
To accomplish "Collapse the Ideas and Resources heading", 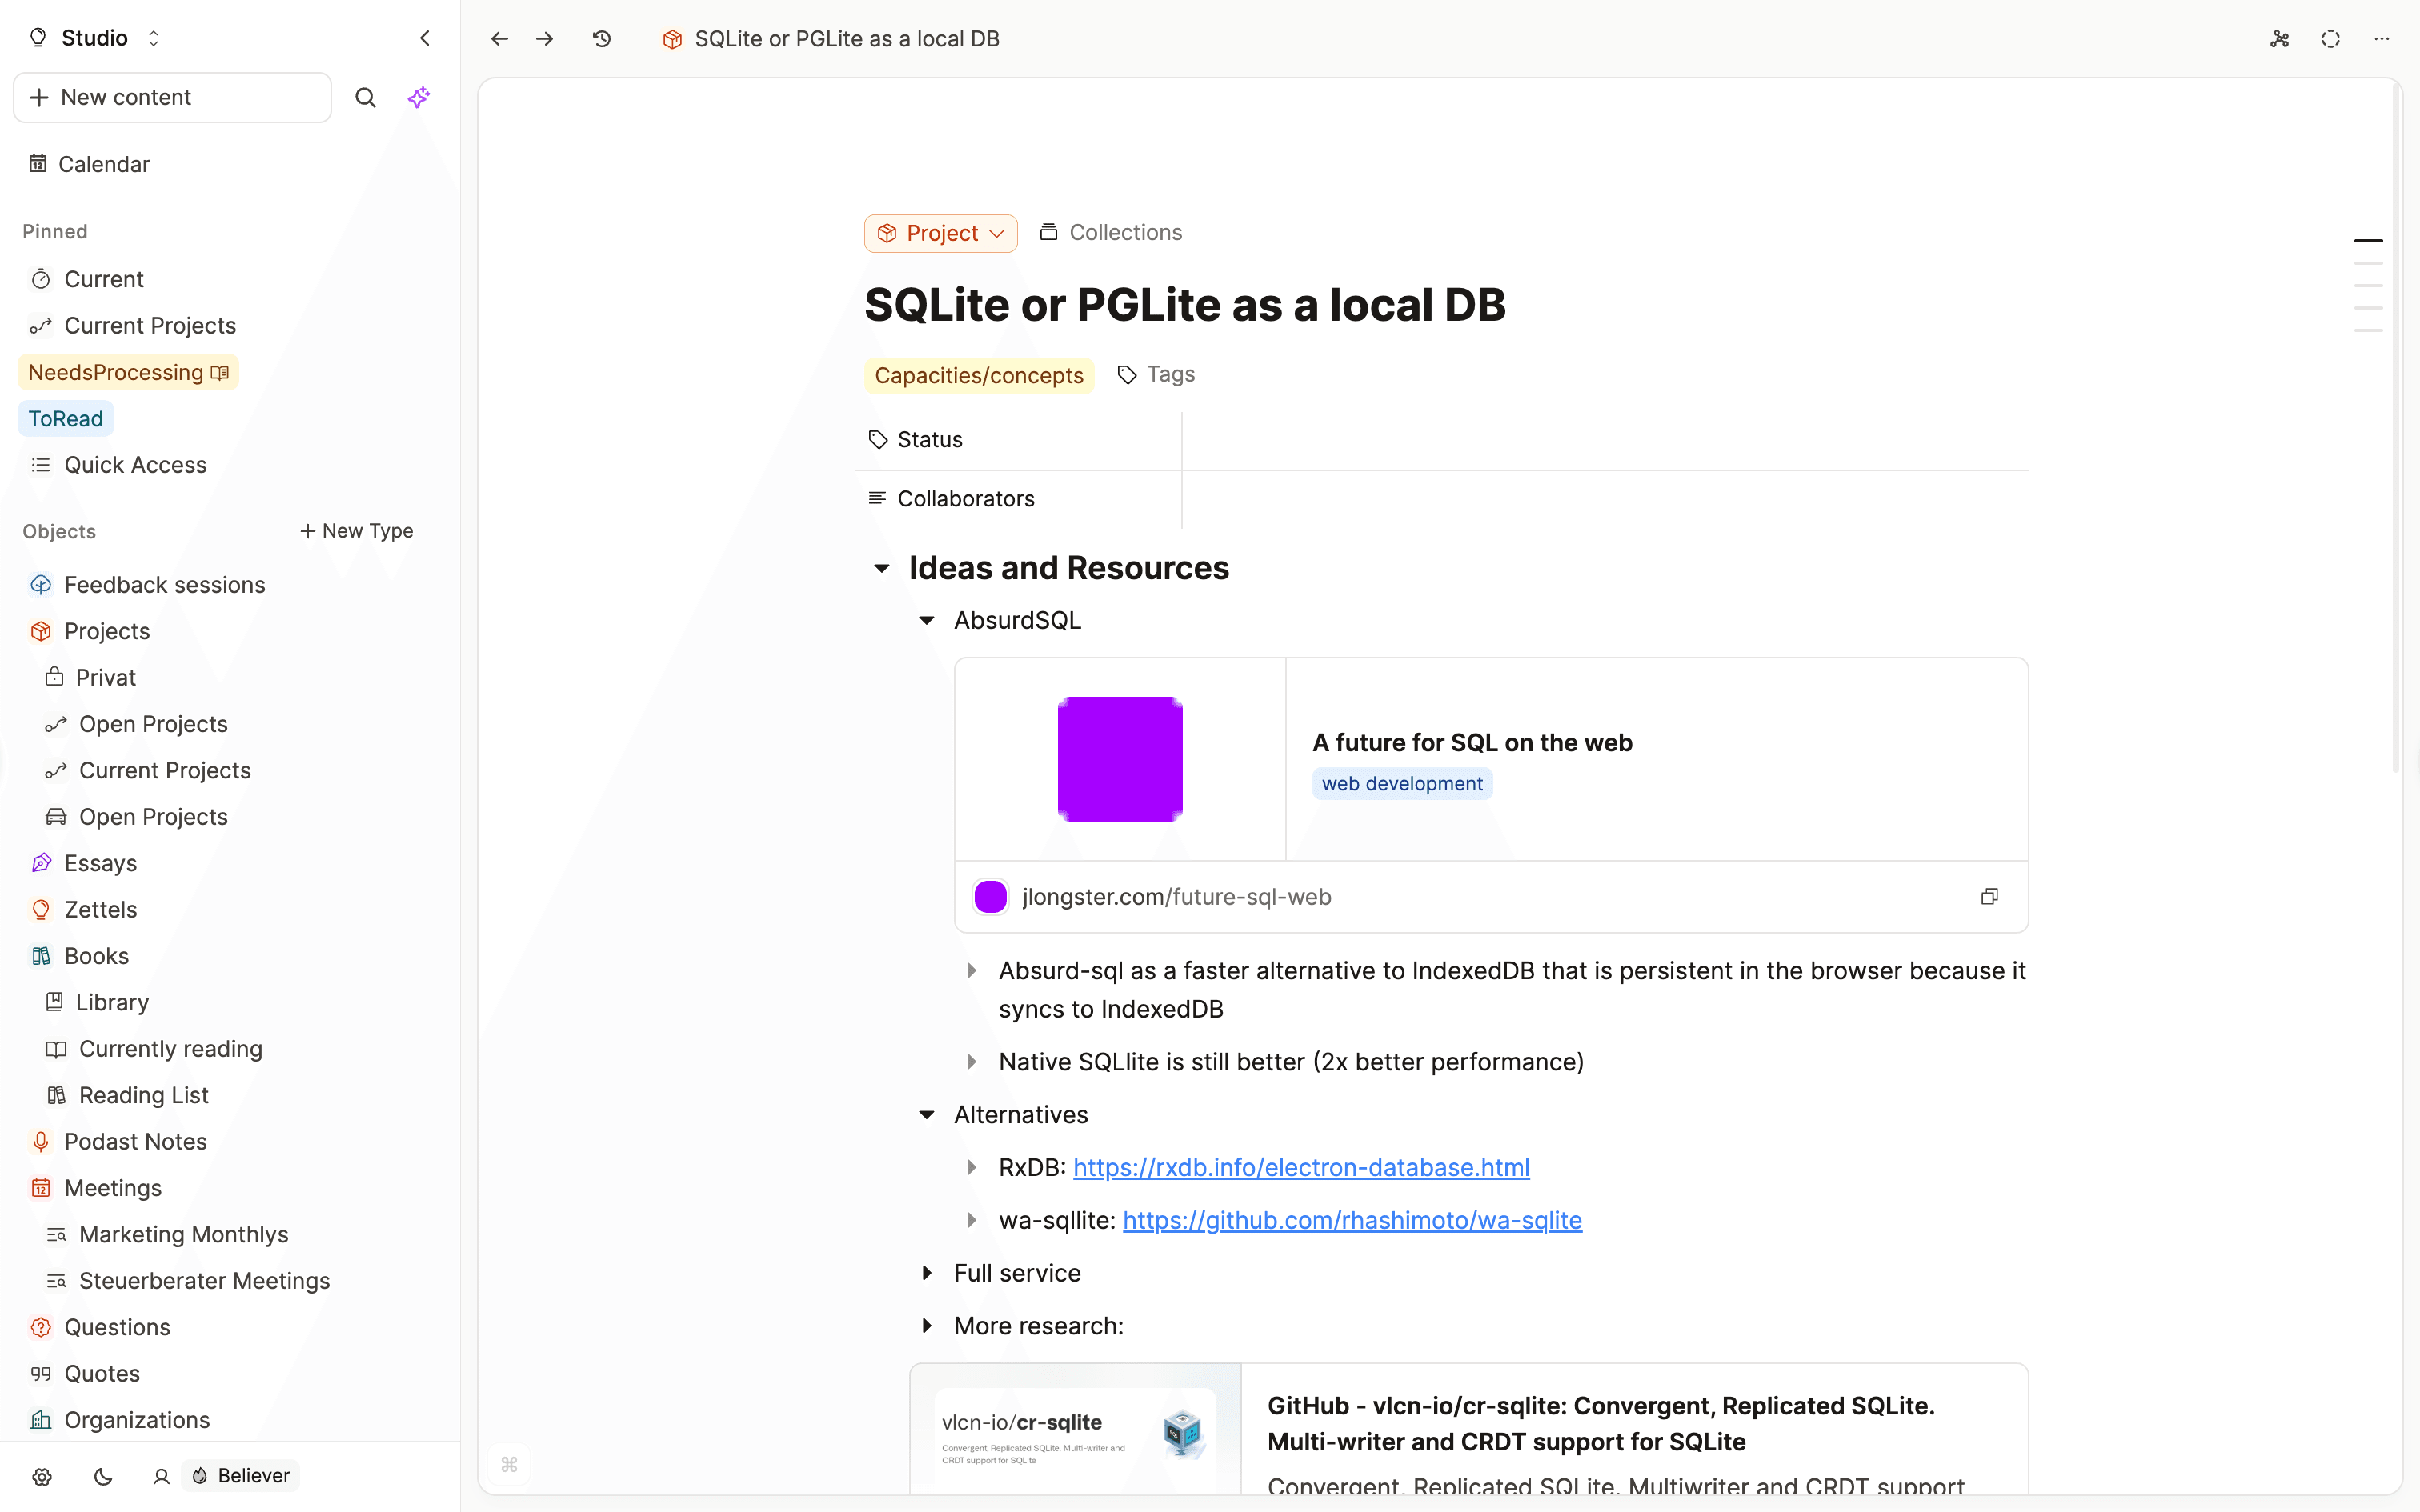I will [x=881, y=568].
